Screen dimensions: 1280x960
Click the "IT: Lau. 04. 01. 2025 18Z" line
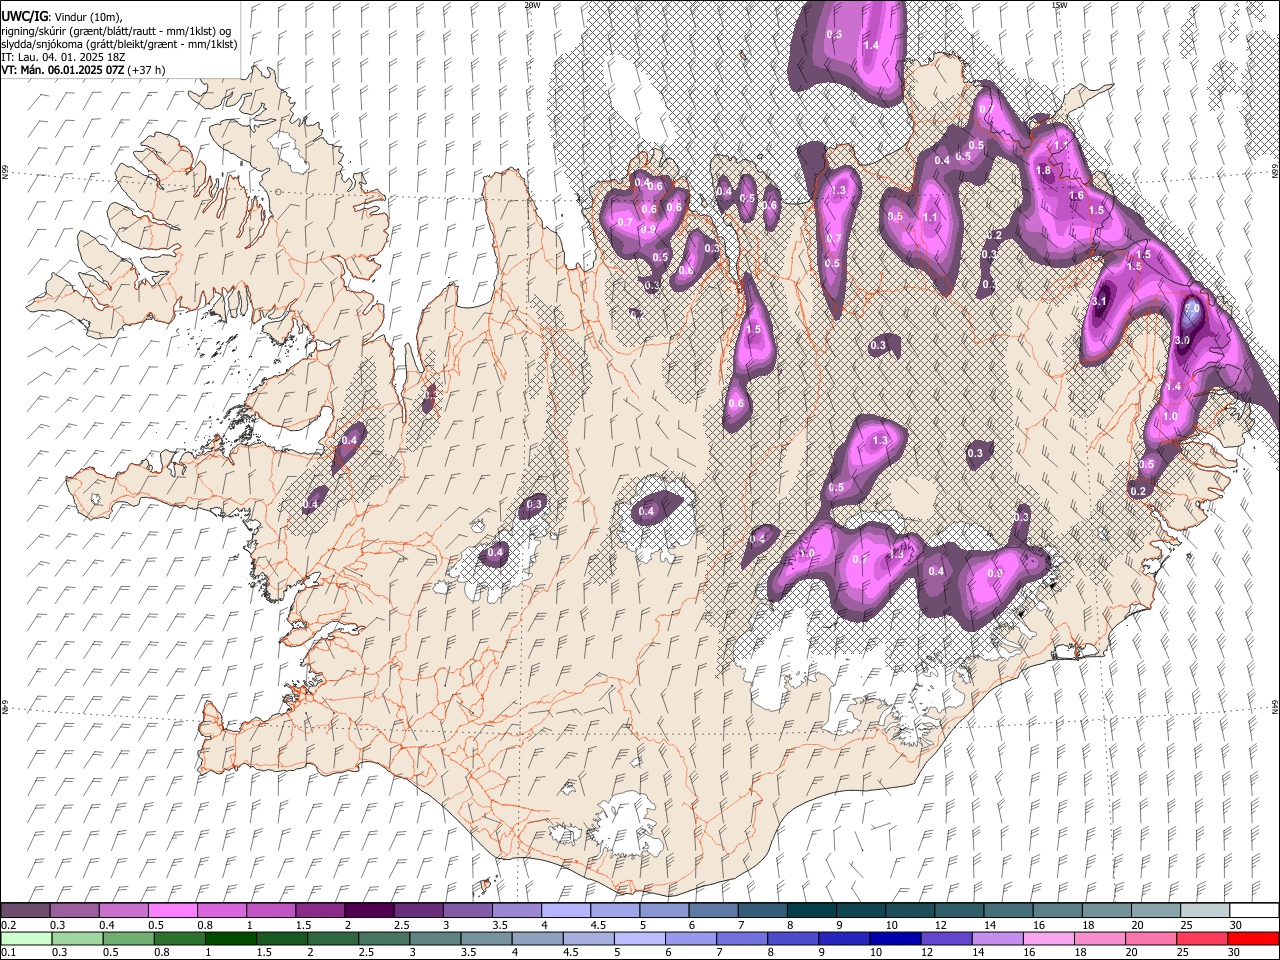pyautogui.click(x=63, y=57)
